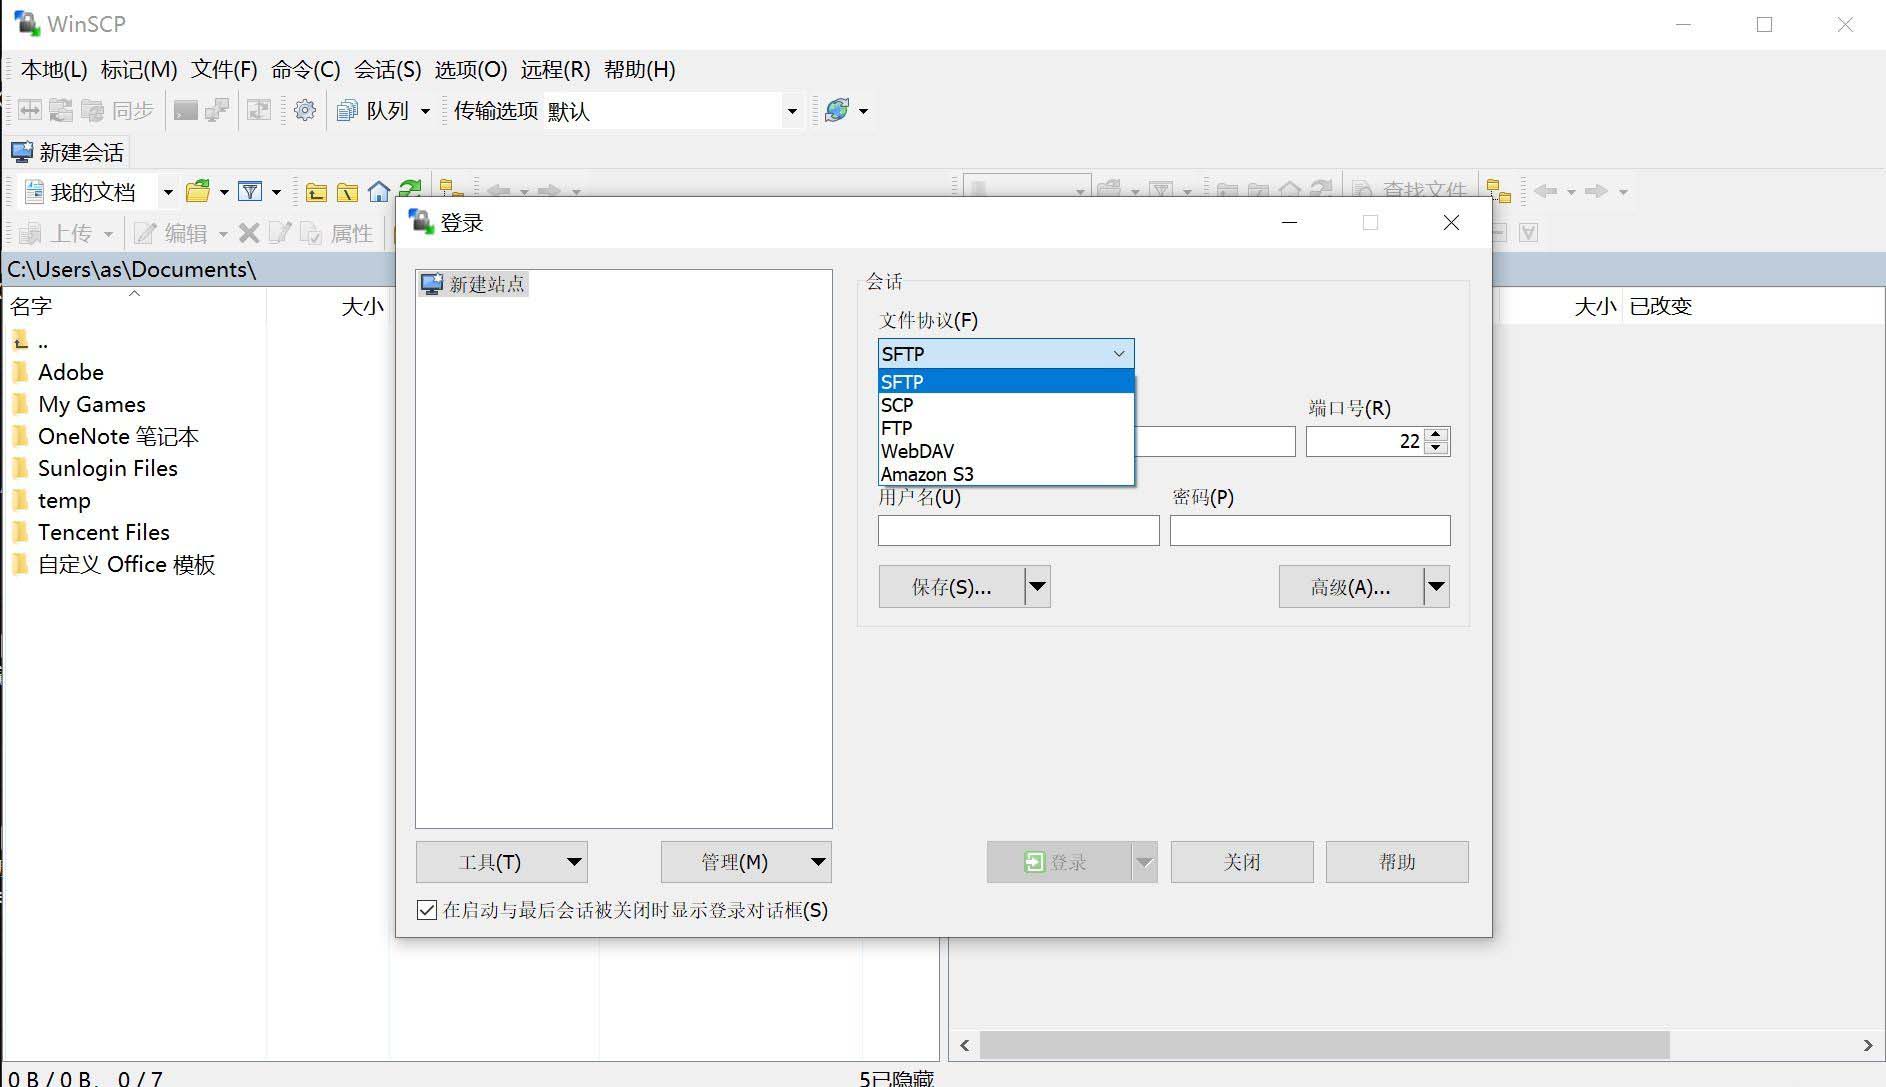Choose SCP from the protocol list
Image resolution: width=1886 pixels, height=1087 pixels.
[1006, 405]
